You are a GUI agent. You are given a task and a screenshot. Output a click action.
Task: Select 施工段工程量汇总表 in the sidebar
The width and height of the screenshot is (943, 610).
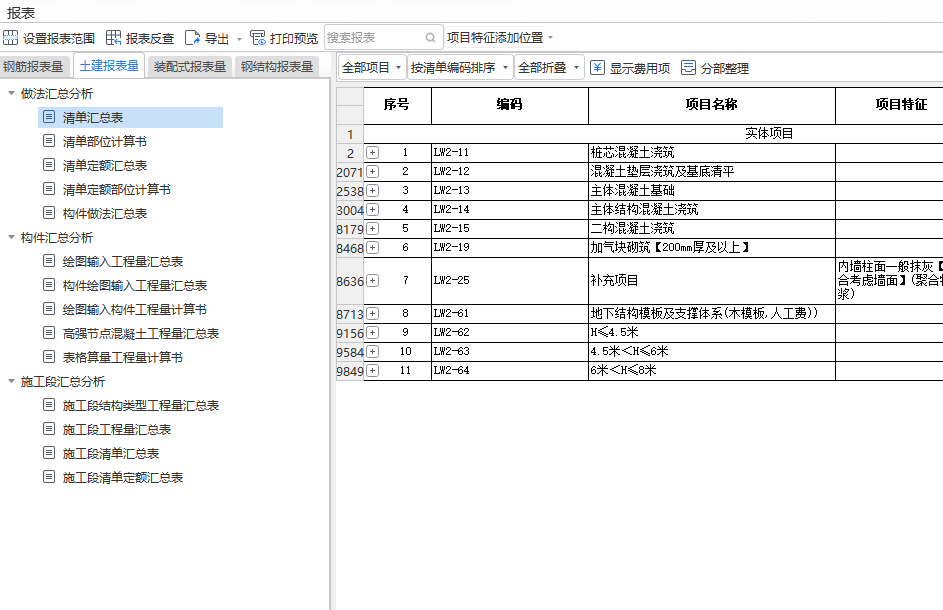point(111,429)
